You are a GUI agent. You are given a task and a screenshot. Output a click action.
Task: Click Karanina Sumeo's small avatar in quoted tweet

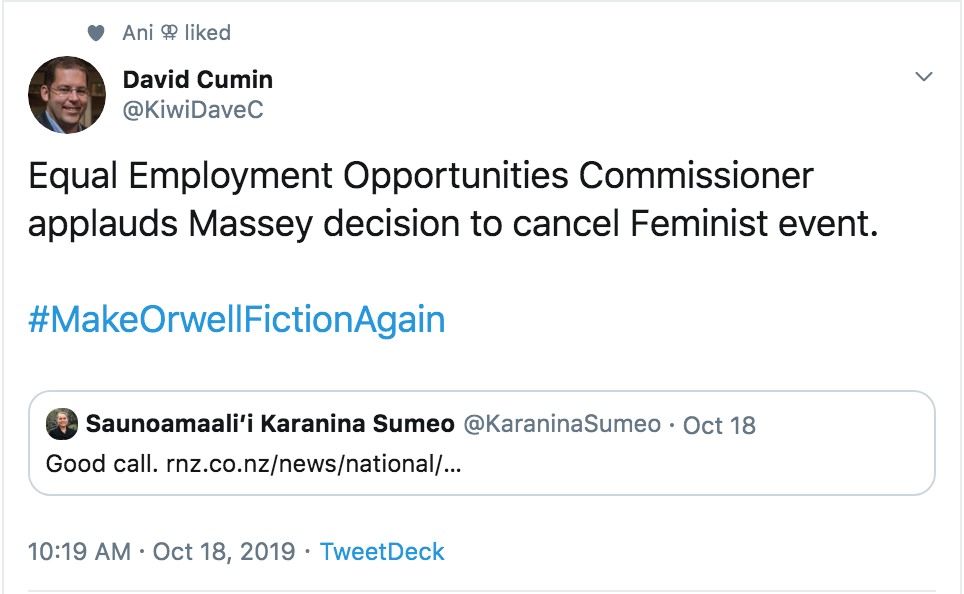pyautogui.click(x=62, y=424)
